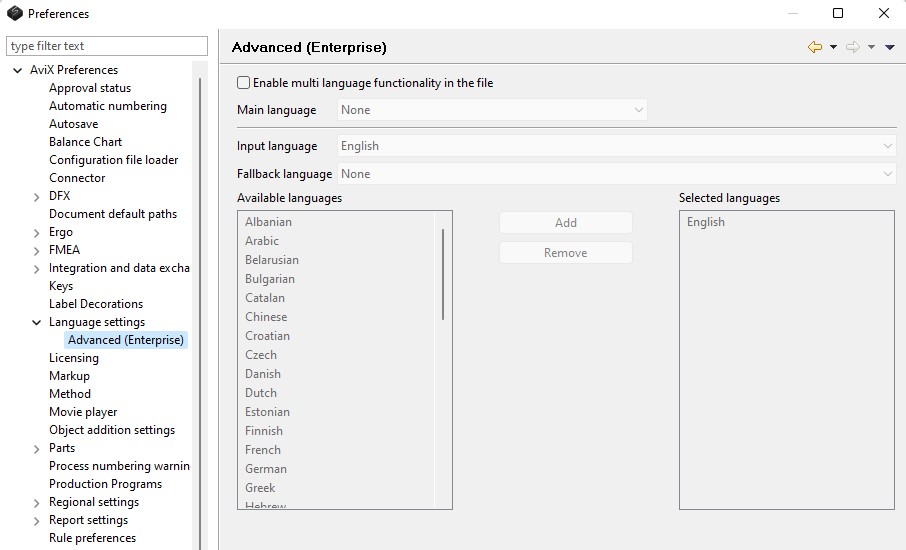Enable multi language functionality checkbox
Image resolution: width=906 pixels, height=550 pixels.
coord(244,83)
